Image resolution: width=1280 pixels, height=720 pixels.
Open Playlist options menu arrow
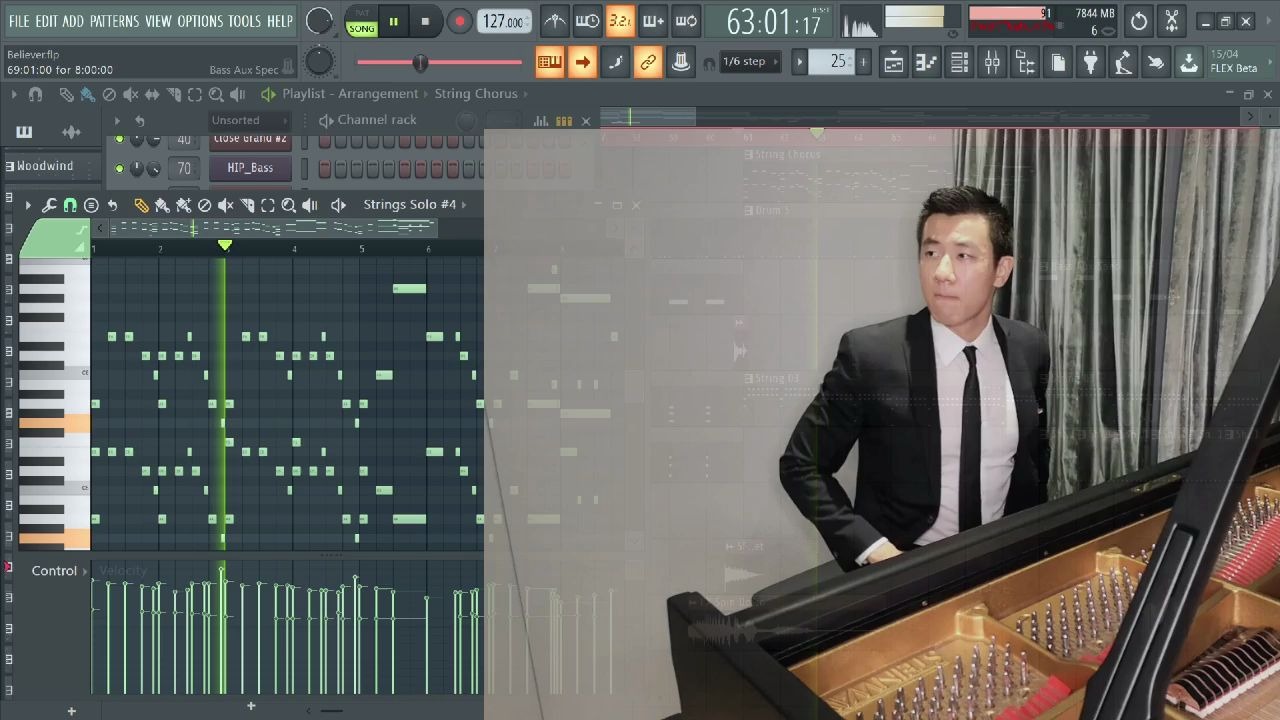coord(14,94)
